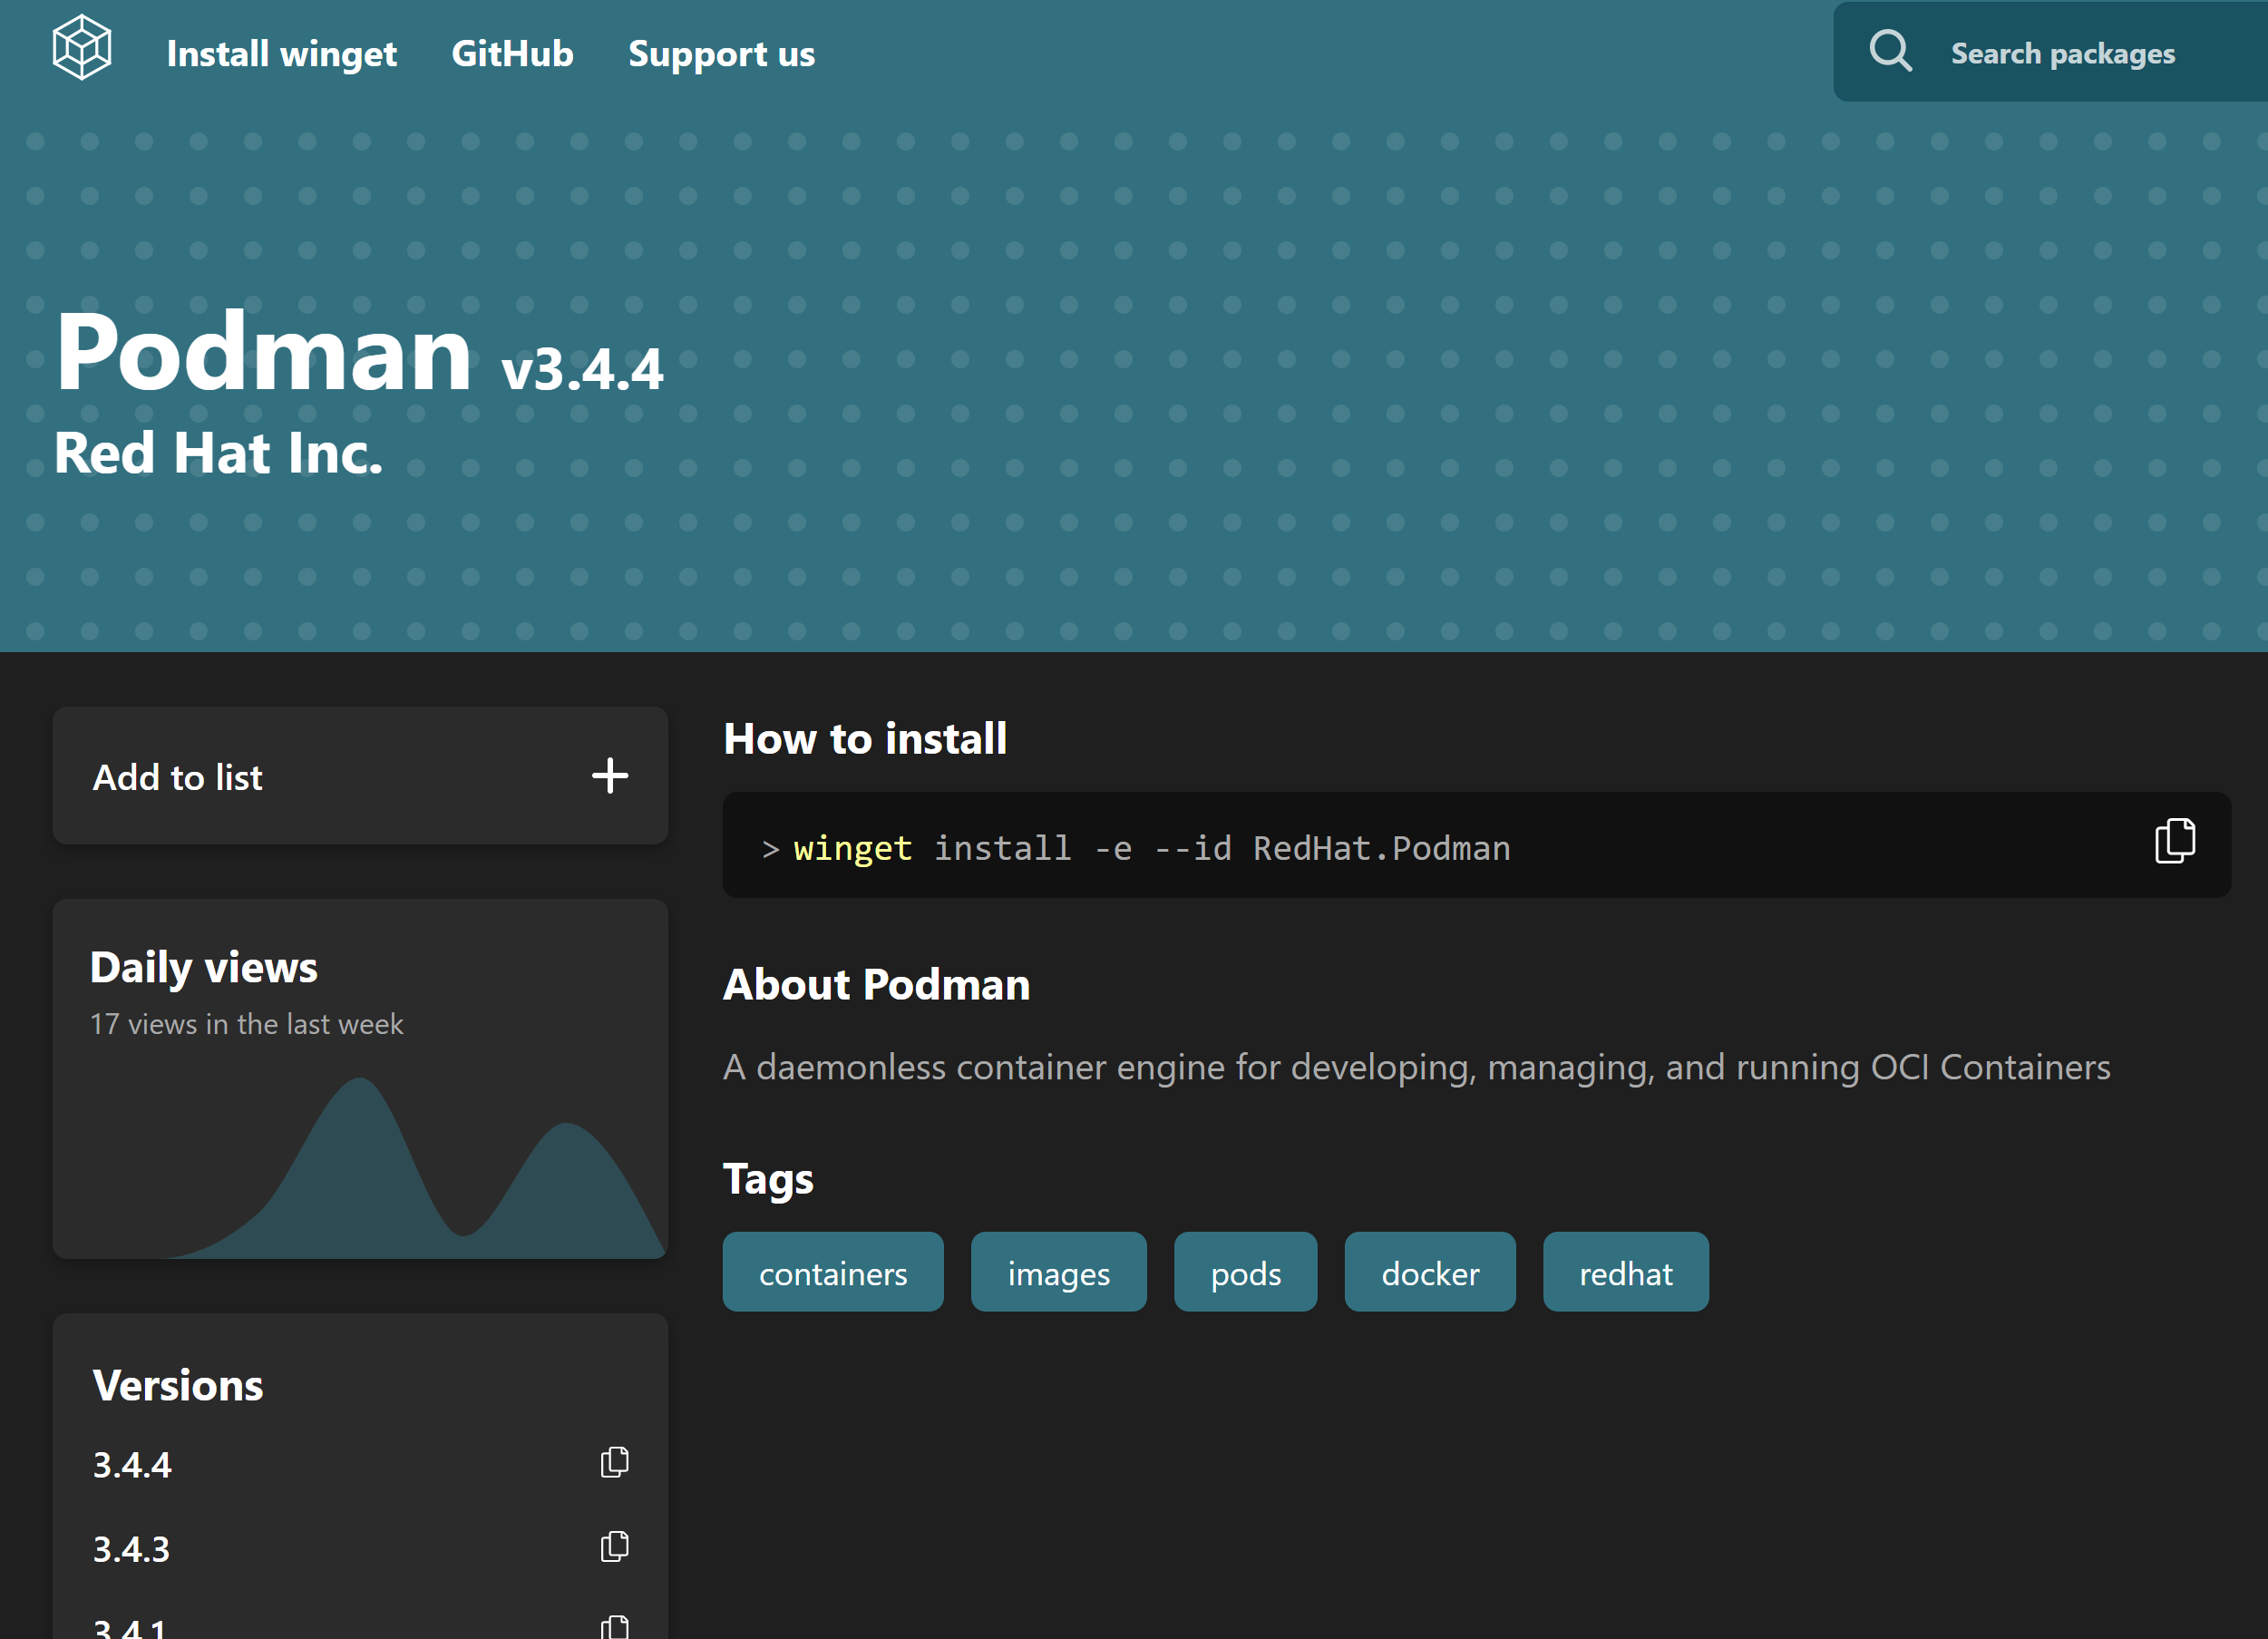Select the docker tag

(x=1429, y=1273)
